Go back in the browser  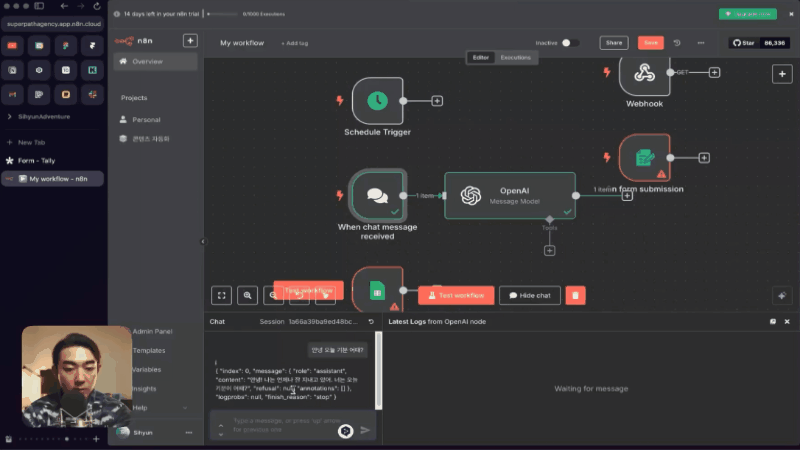64,6
